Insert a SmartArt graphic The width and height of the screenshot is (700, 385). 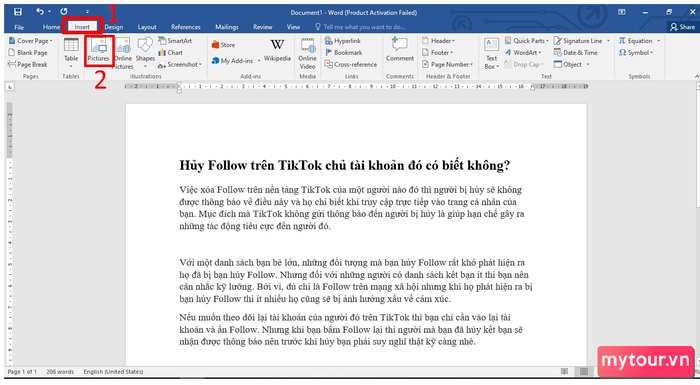[175, 41]
